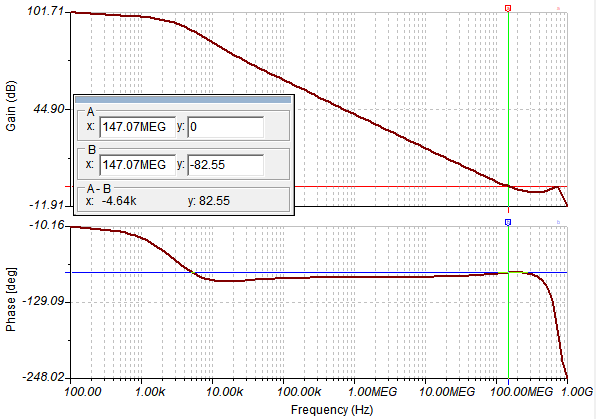The height and width of the screenshot is (419, 596).
Task: Select the blue cursor marker above phase plot
Action: (508, 222)
